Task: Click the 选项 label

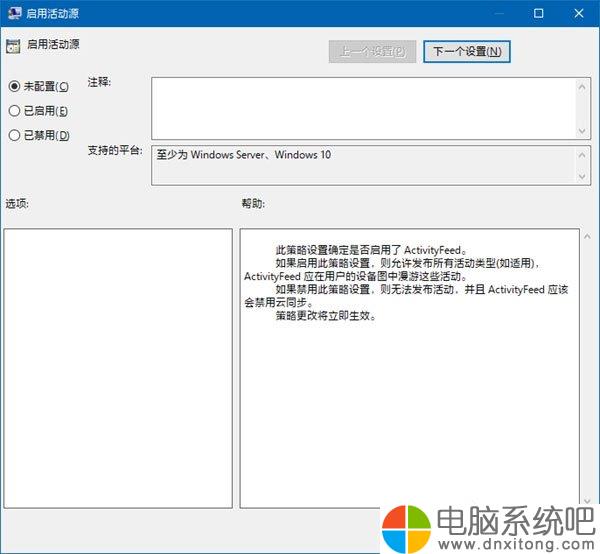Action: coord(17,203)
